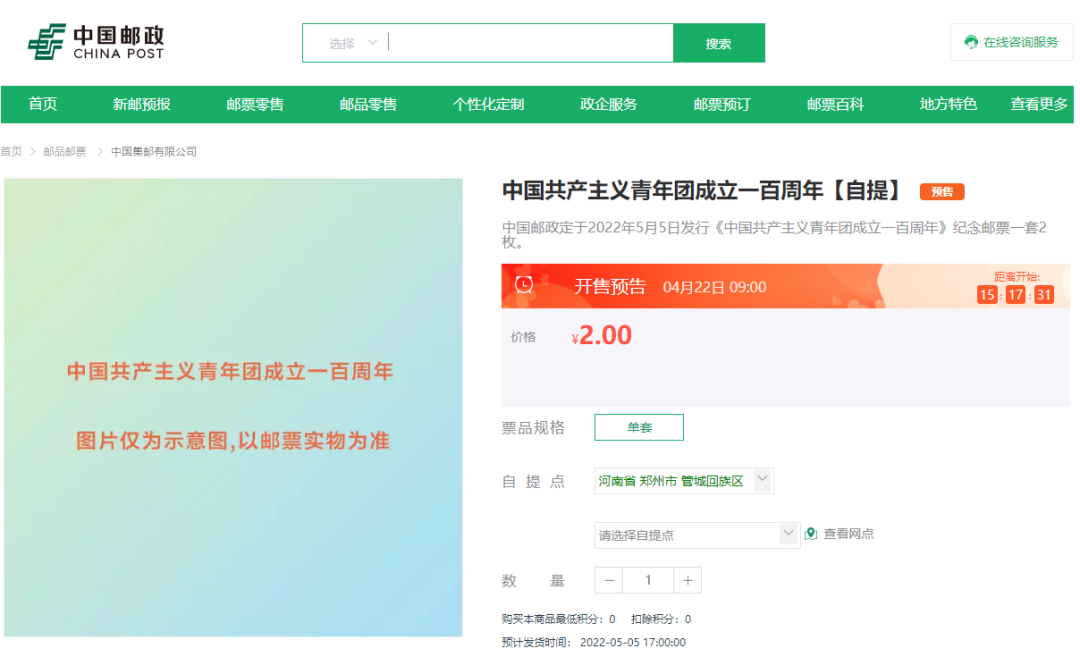Click the 购买本商品最低积分 text
This screenshot has width=1080, height=657.
click(x=559, y=619)
